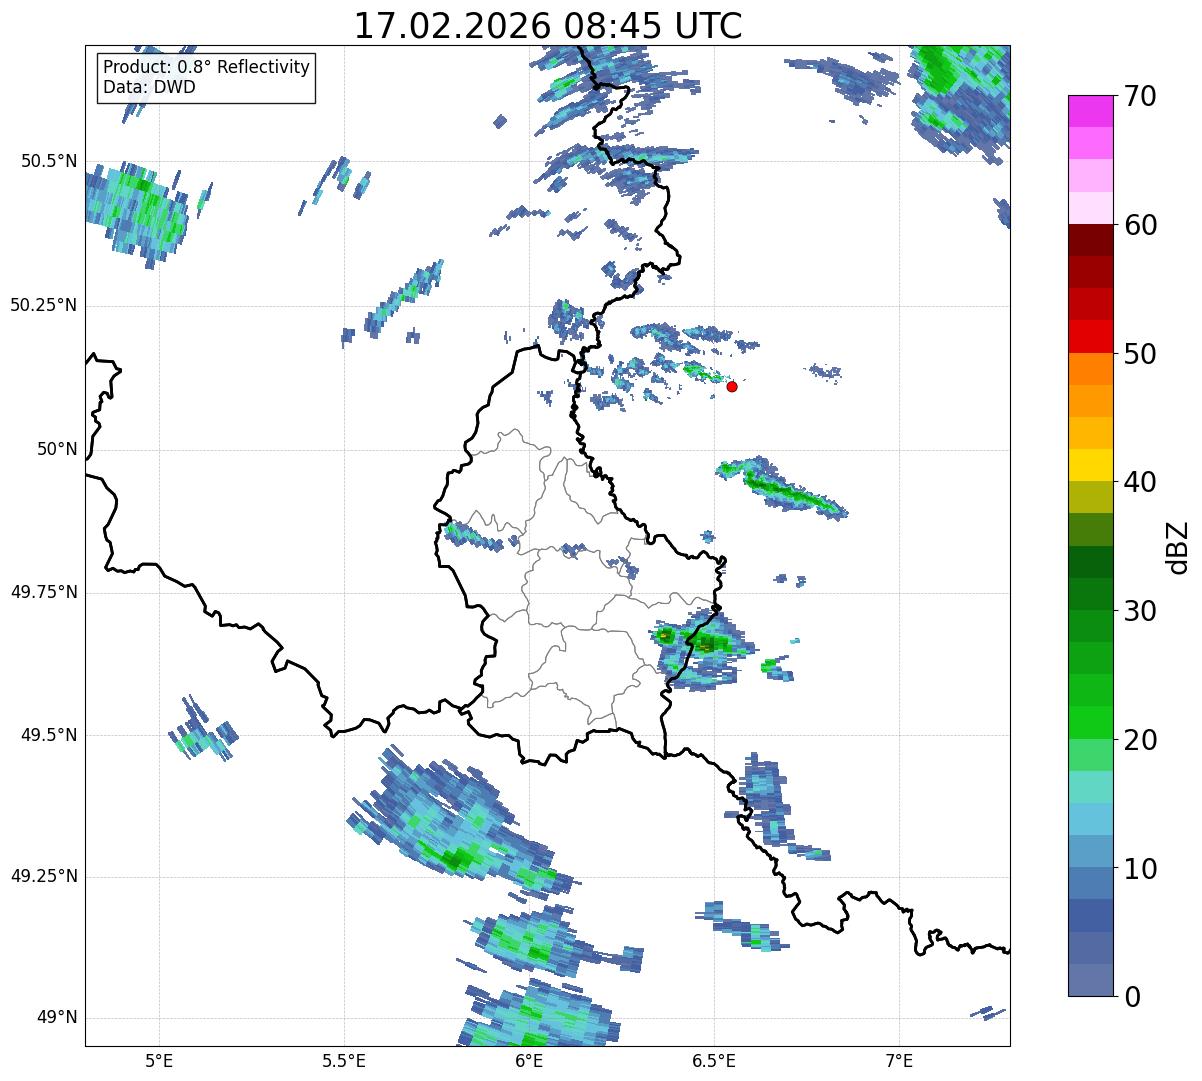The image size is (1202, 1081).
Task: Click the longitude label 5°E
Action: 159,1061
